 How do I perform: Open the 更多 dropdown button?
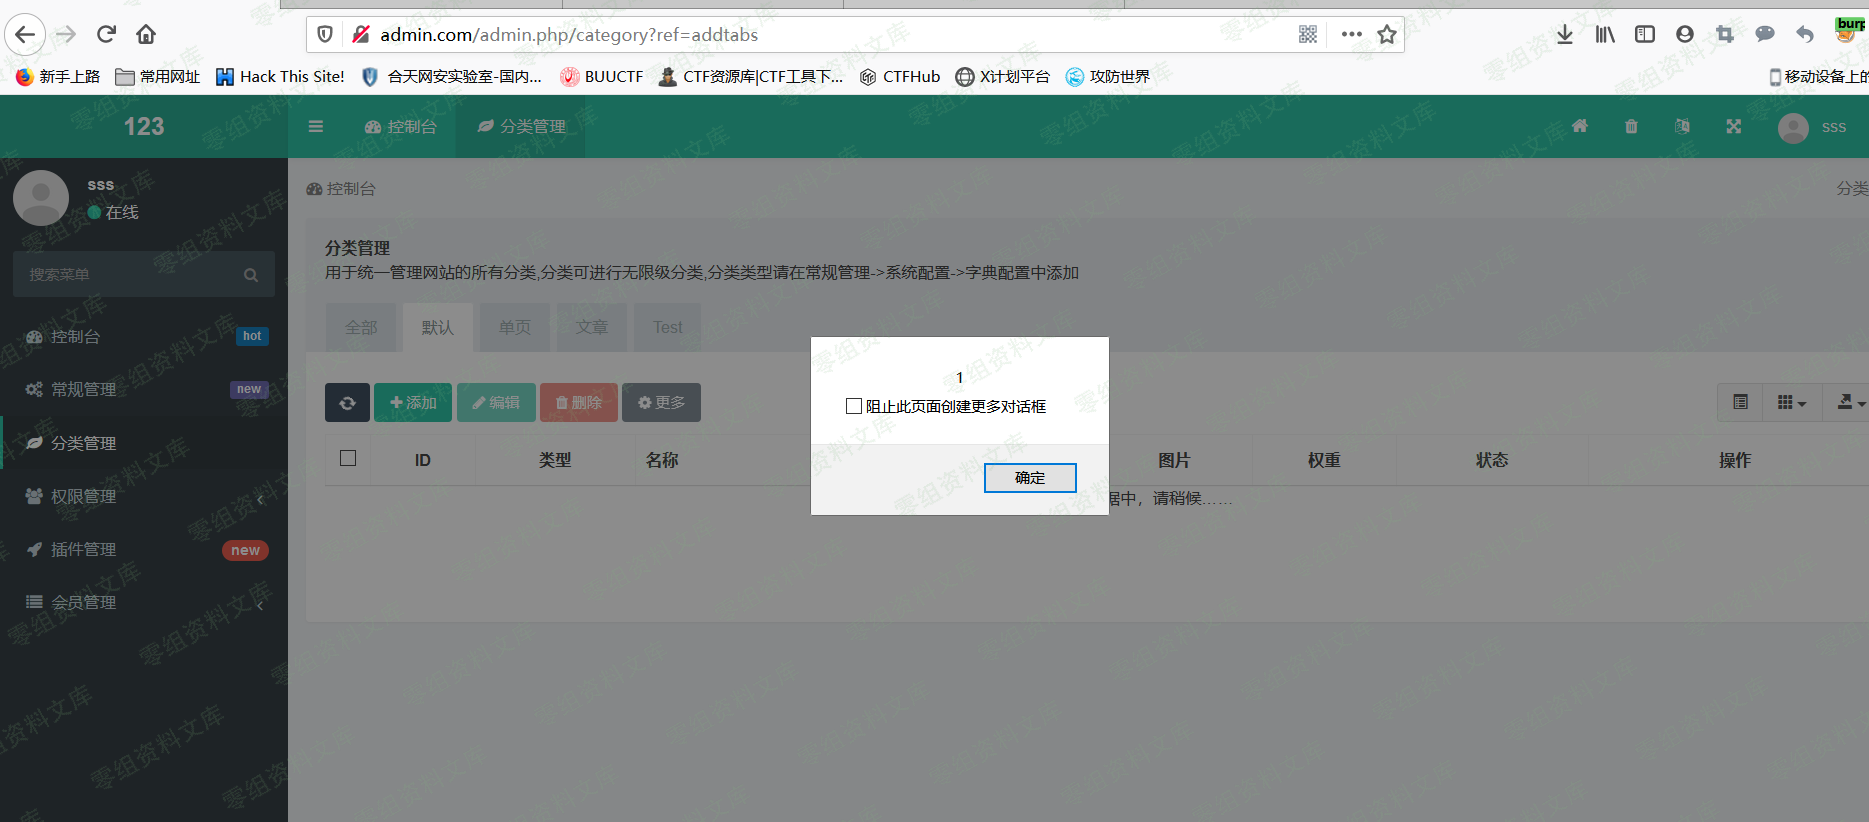tap(661, 403)
